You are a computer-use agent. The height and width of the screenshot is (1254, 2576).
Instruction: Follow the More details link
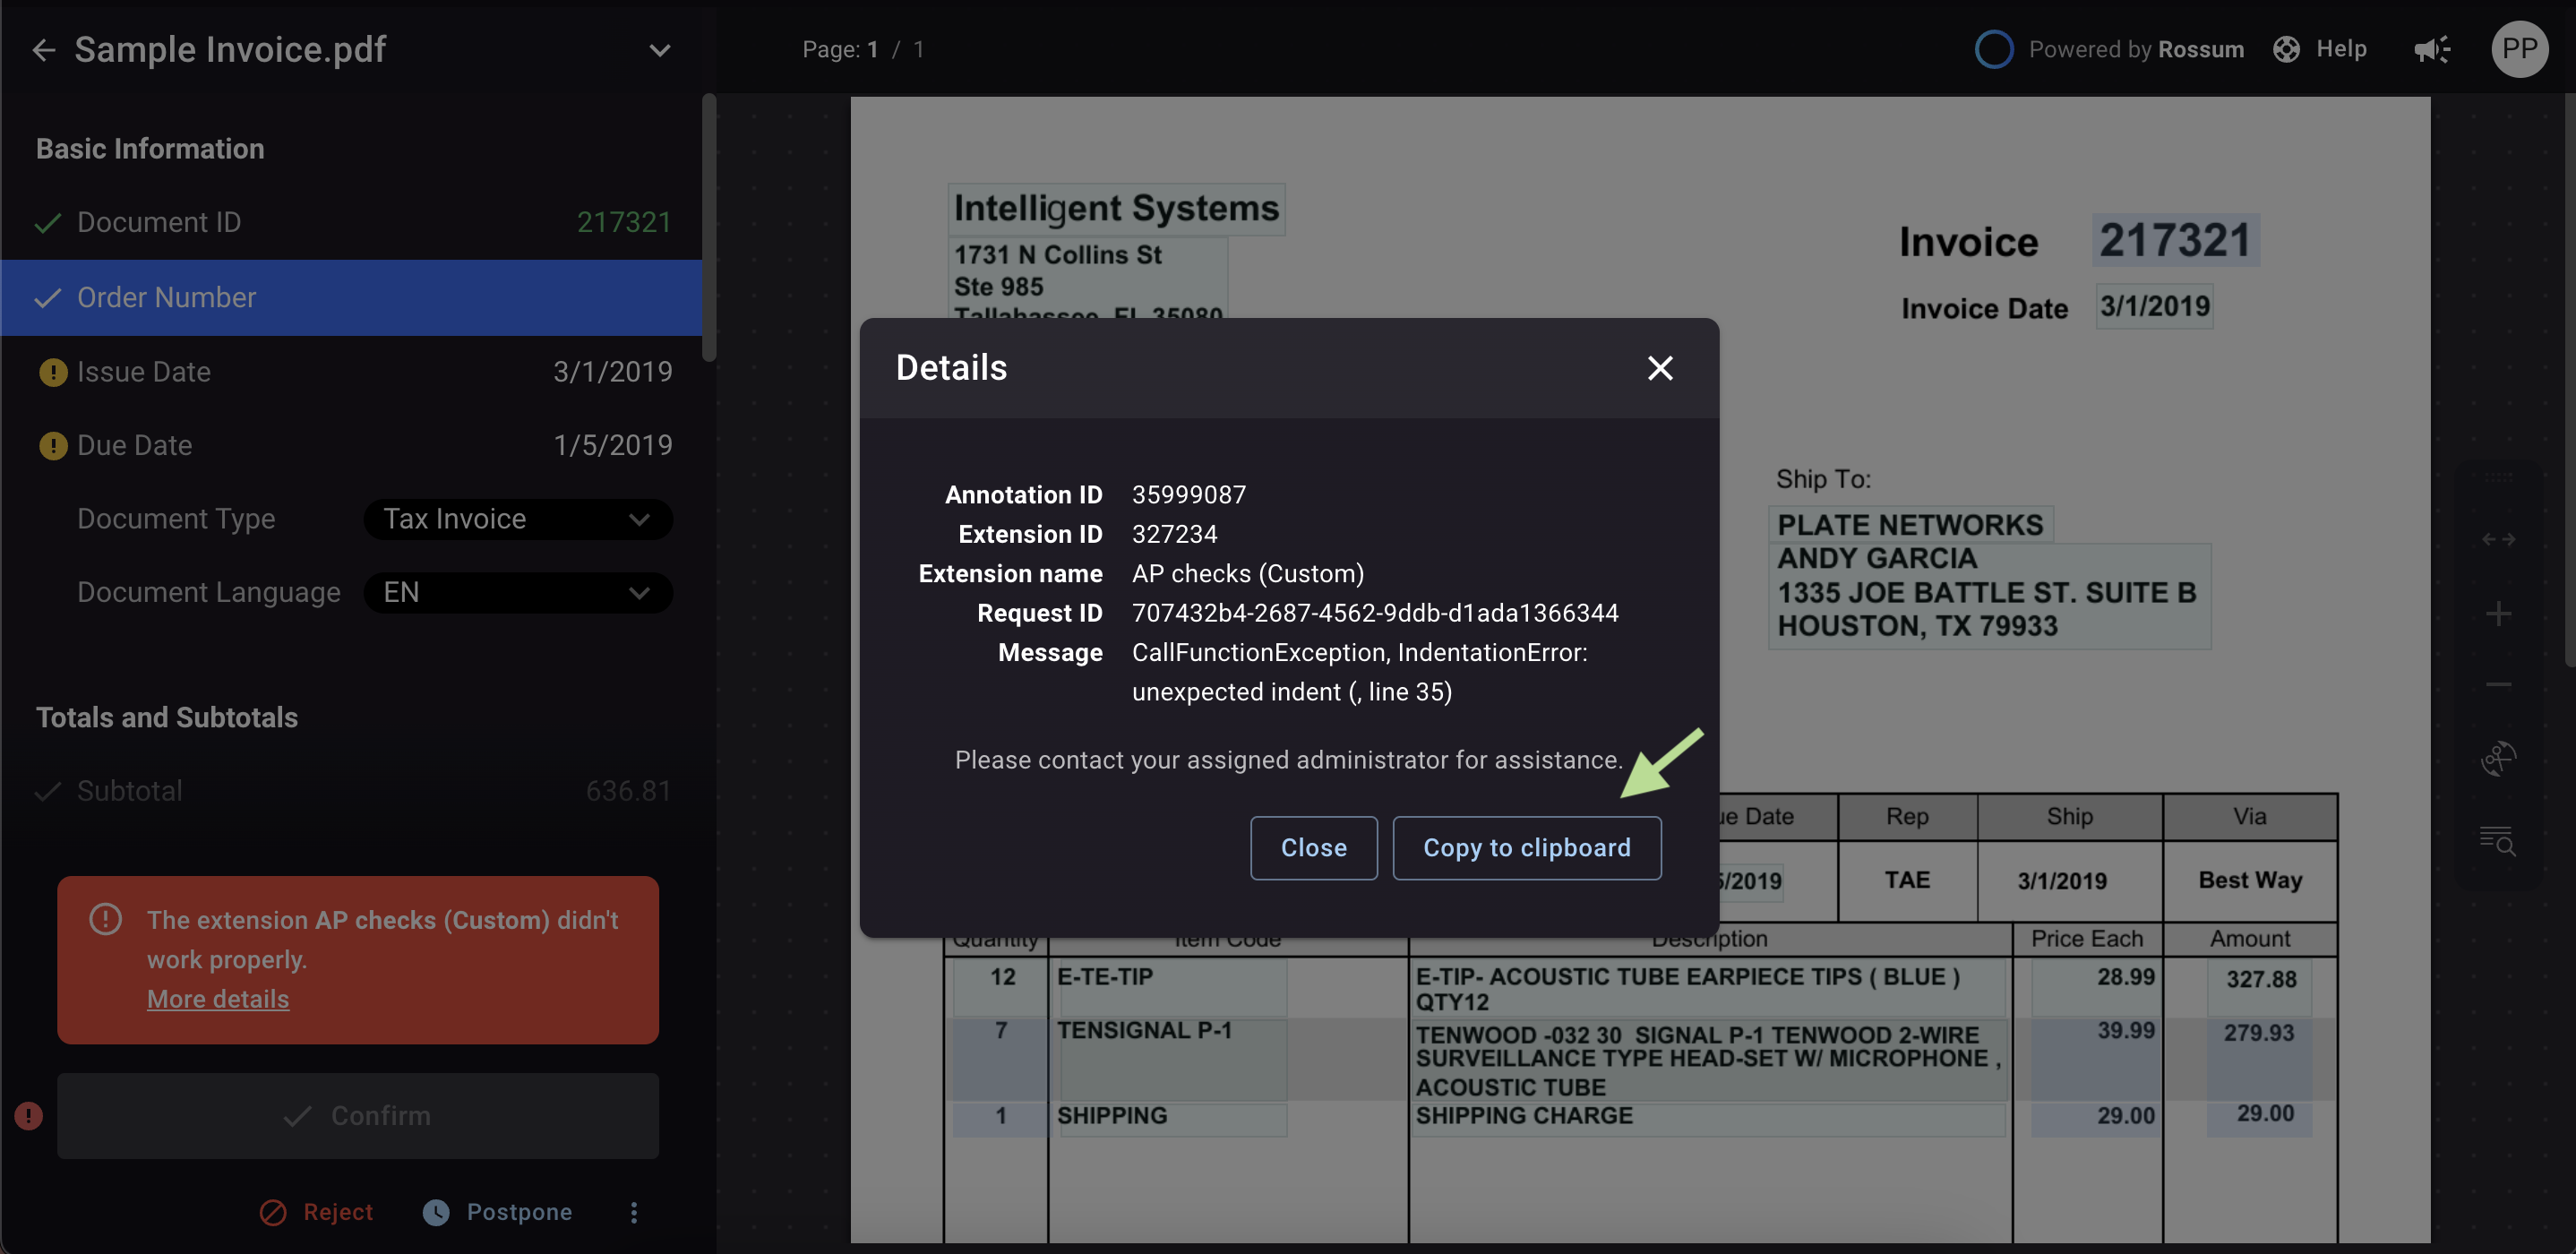[218, 999]
